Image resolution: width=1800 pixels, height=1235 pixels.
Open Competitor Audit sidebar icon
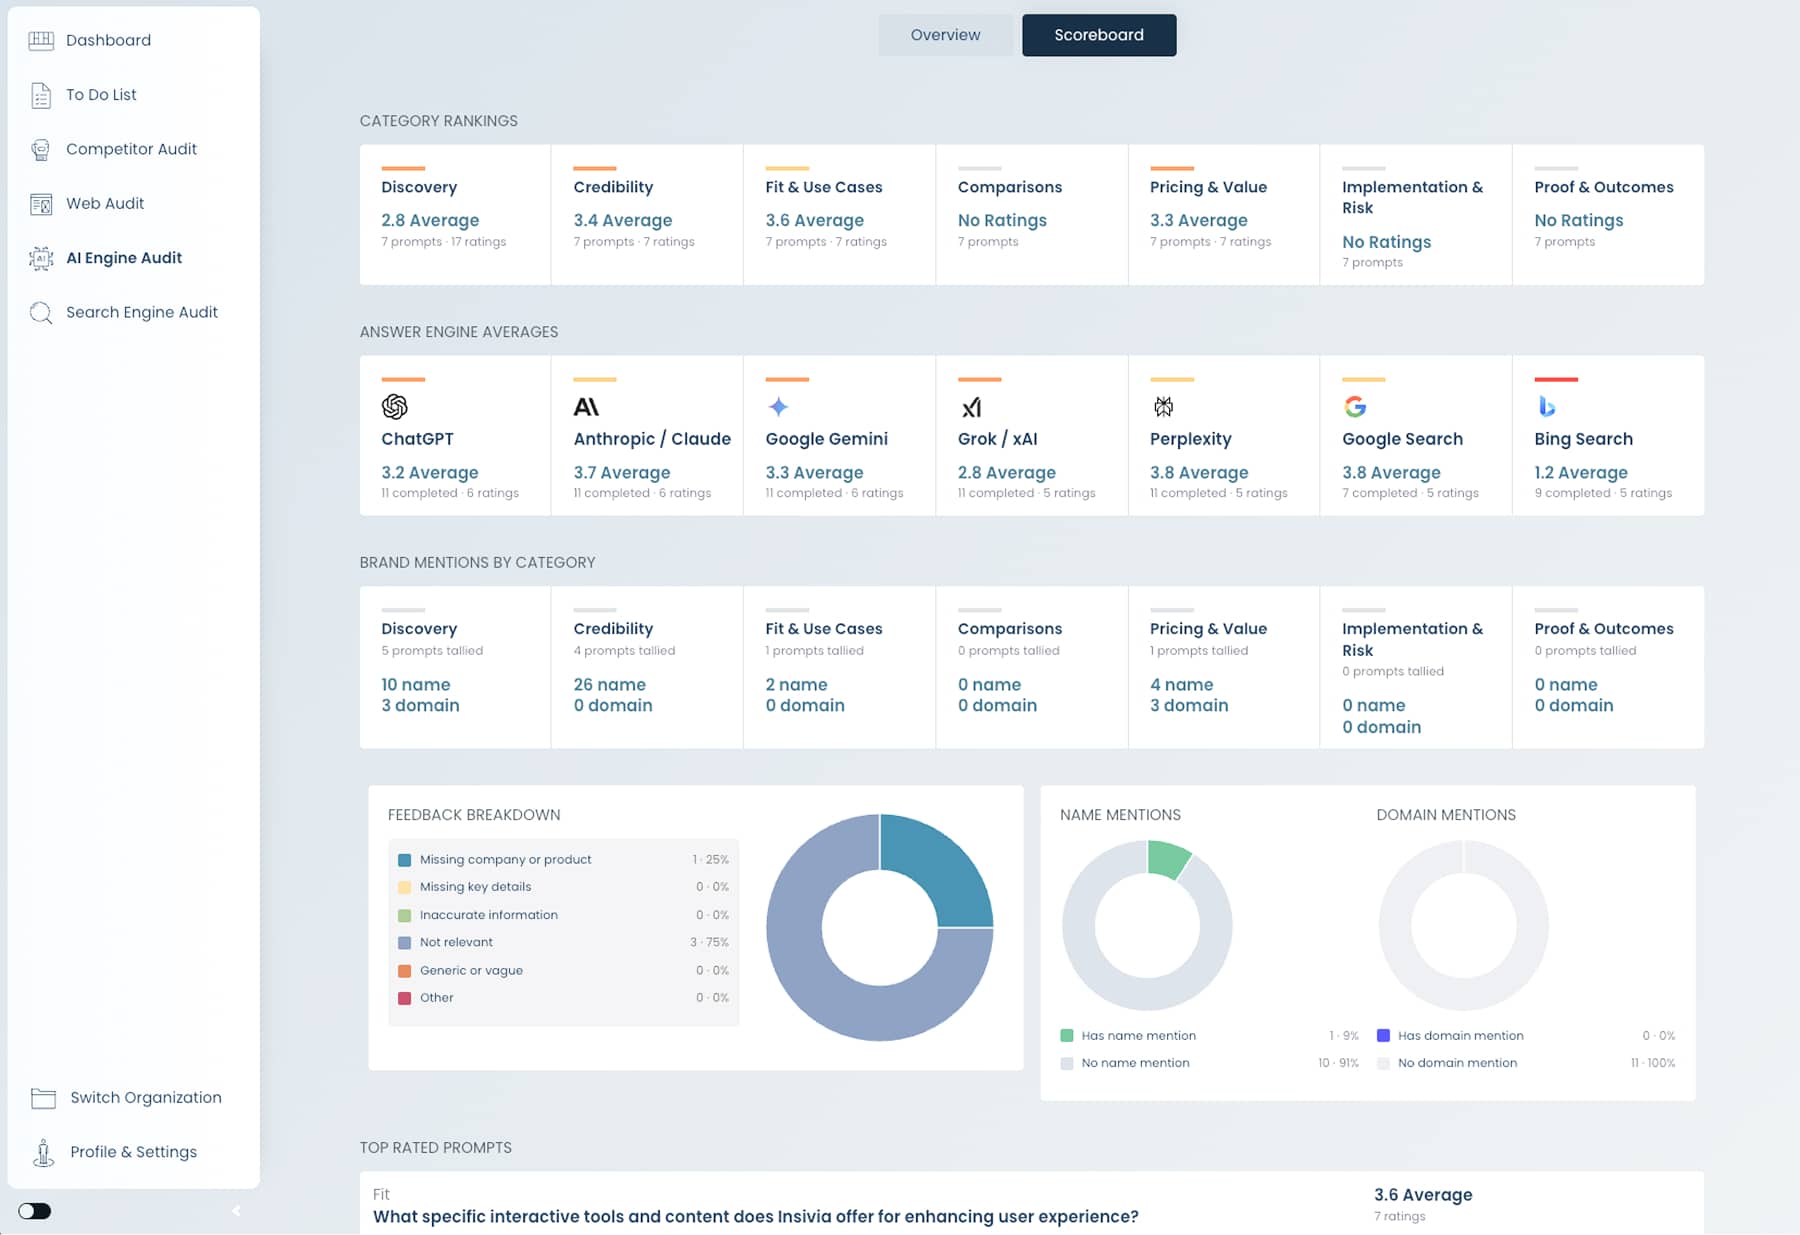click(x=41, y=149)
